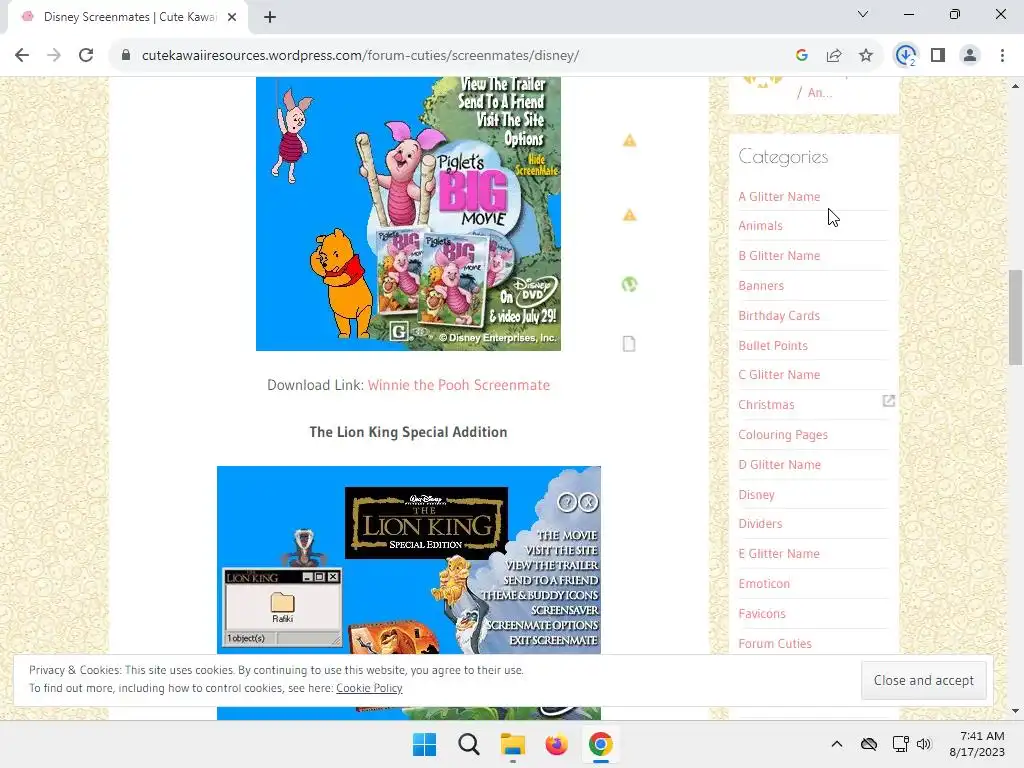This screenshot has width=1024, height=768.
Task: Open the Windows Start menu
Action: pyautogui.click(x=424, y=744)
